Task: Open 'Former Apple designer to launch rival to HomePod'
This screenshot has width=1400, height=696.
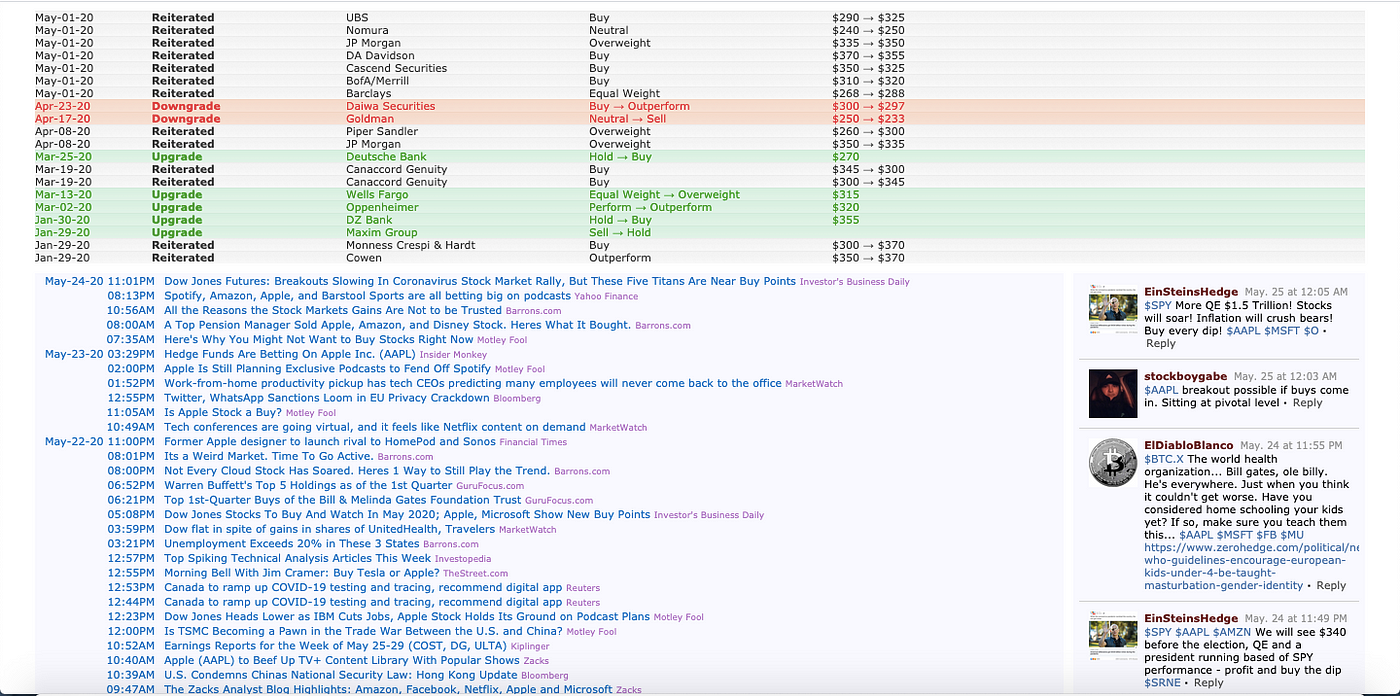Action: (329, 441)
